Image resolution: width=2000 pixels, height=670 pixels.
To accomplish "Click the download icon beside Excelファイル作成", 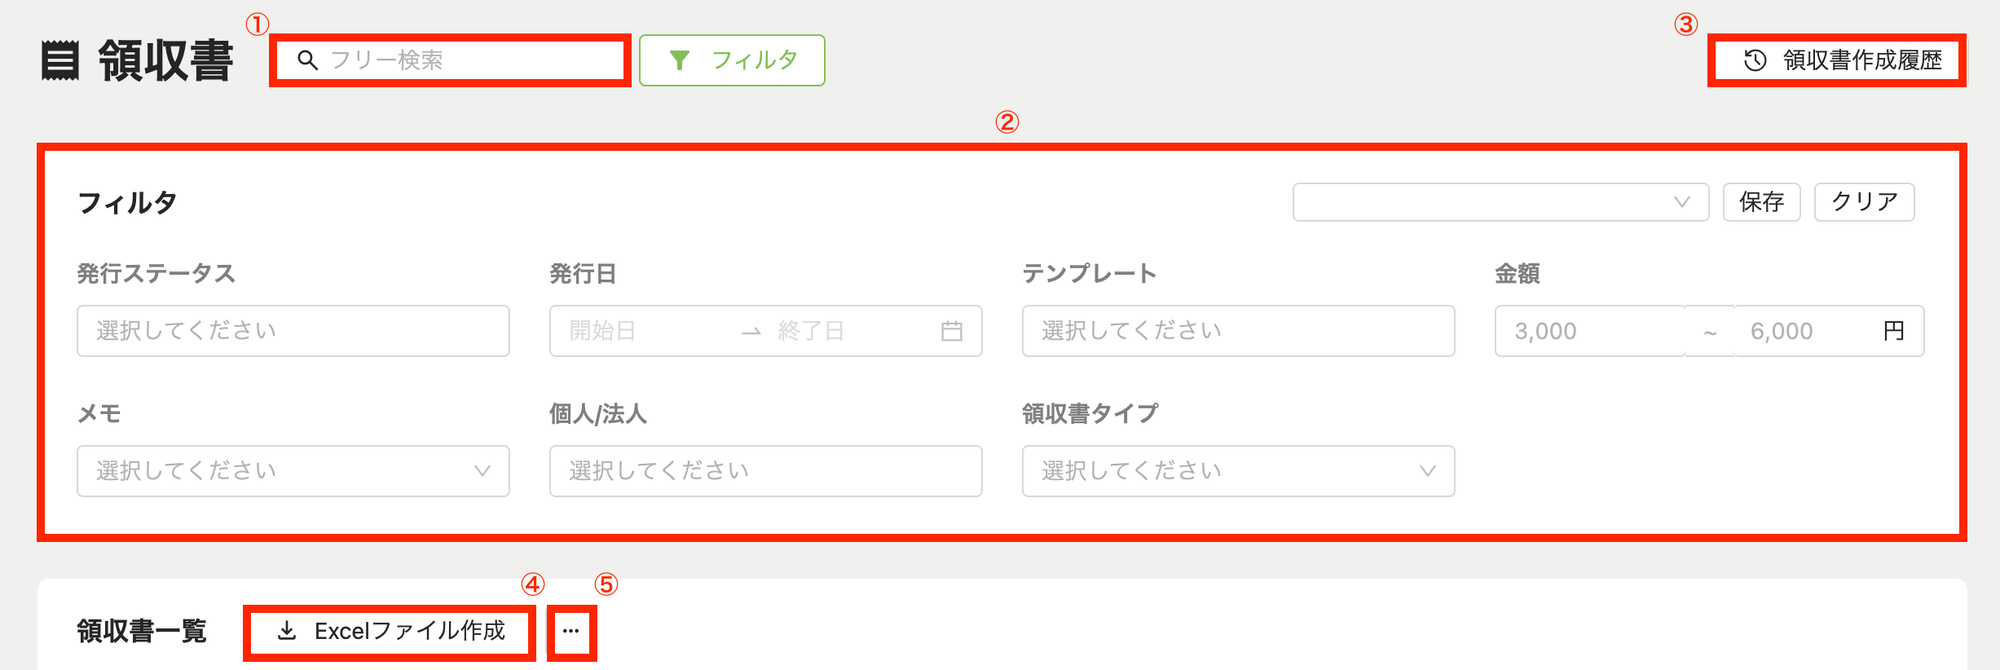I will (287, 631).
